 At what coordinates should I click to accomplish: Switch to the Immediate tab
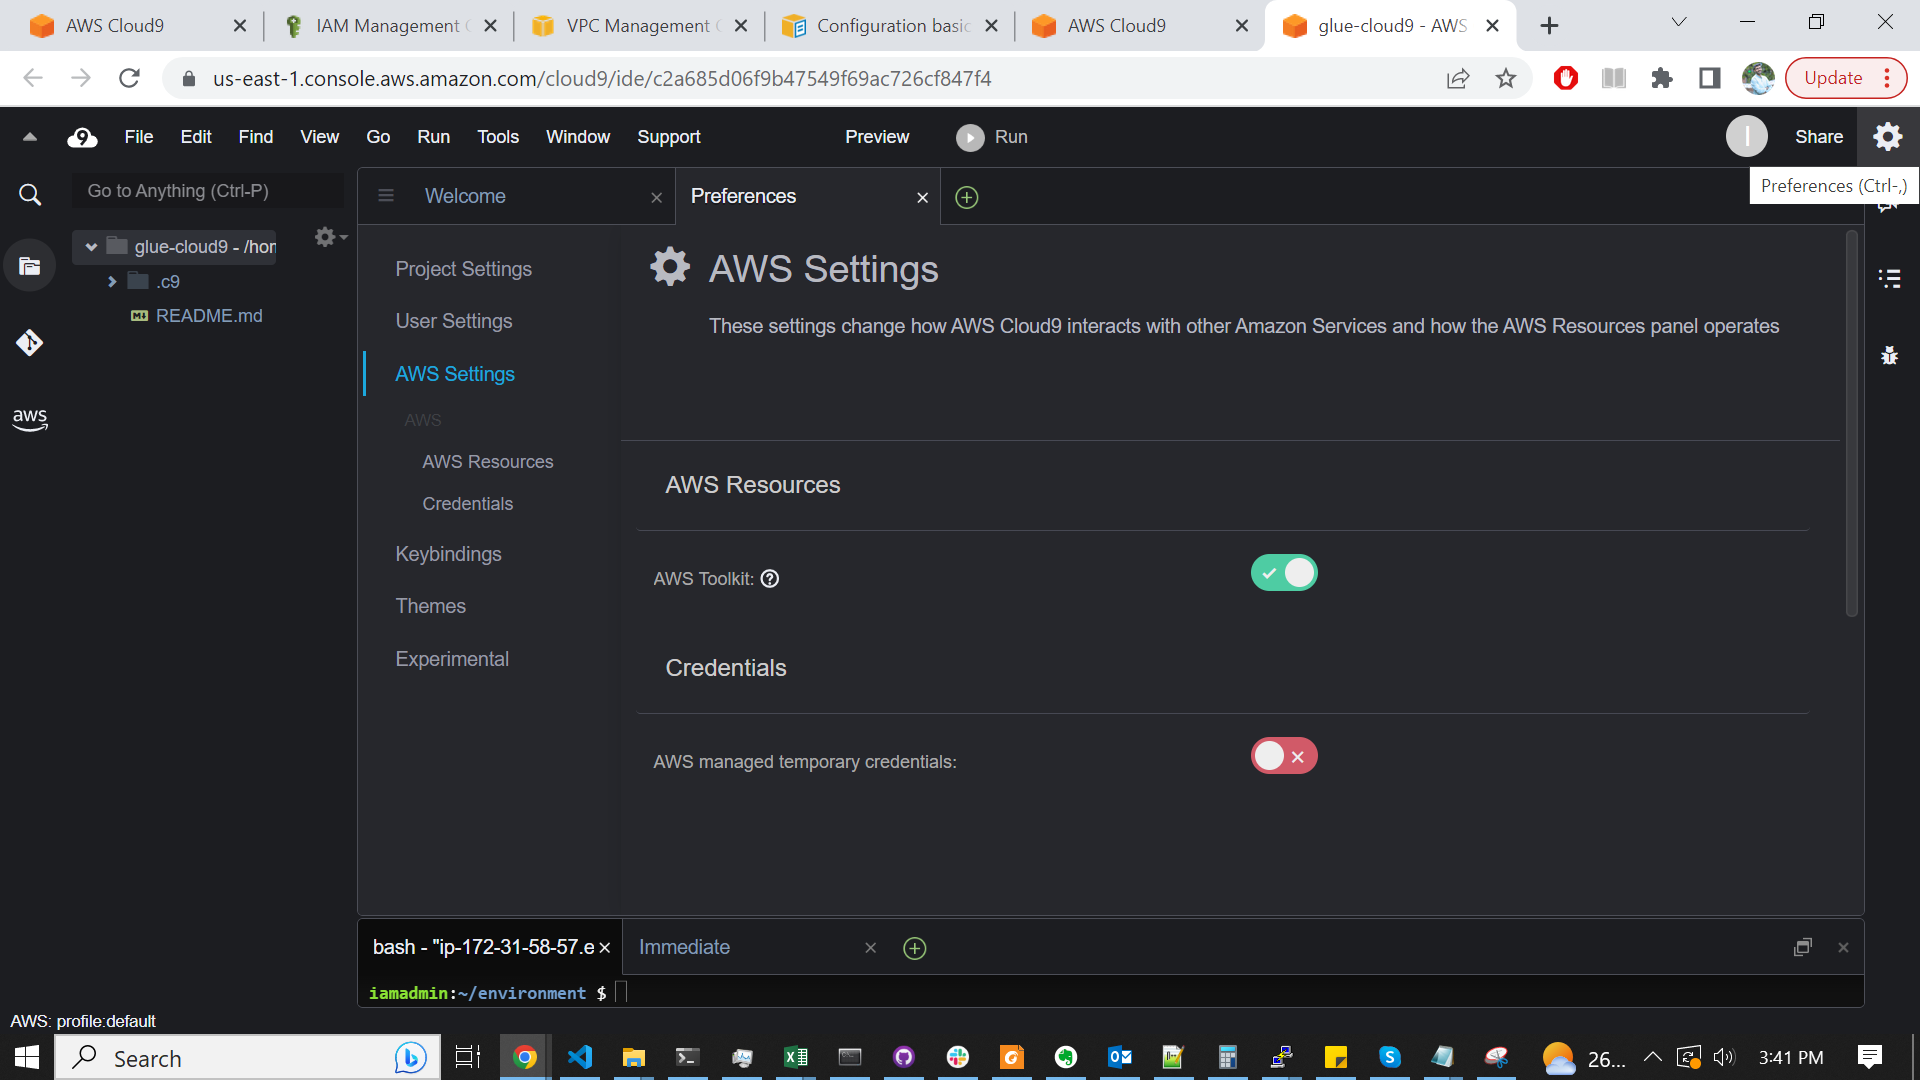[x=684, y=947]
